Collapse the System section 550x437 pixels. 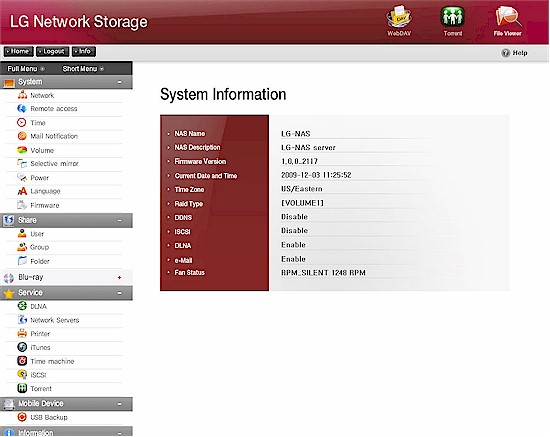click(120, 82)
